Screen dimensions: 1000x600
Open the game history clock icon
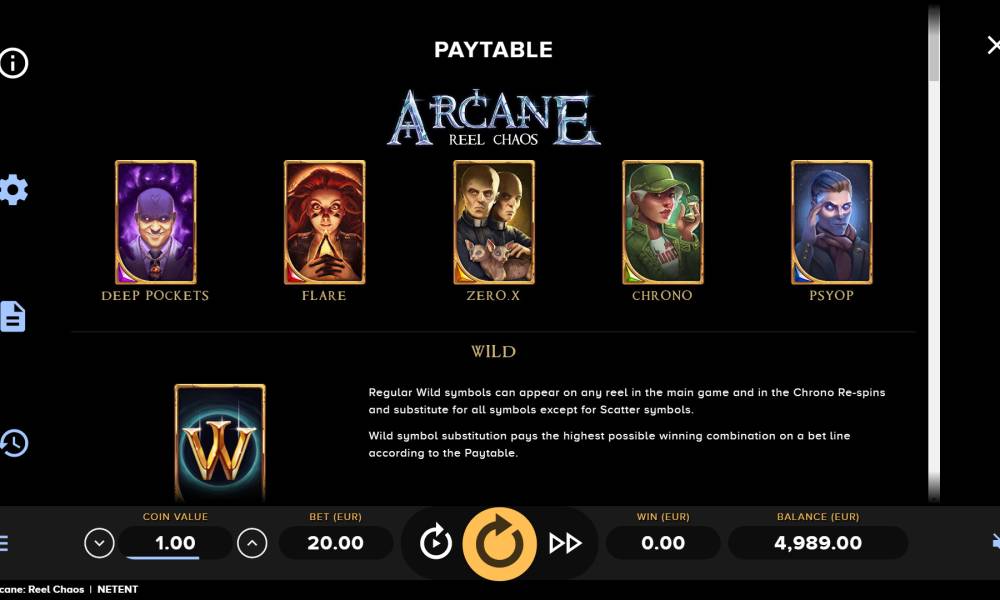coord(14,443)
